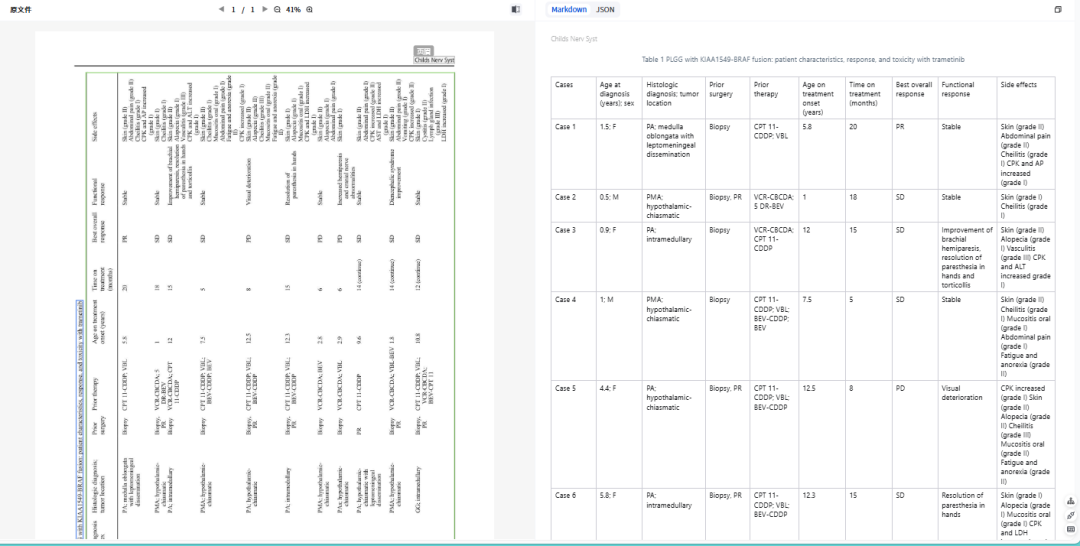1080x546 pixels.
Task: Click the 41% zoom level
Action: [293, 9]
